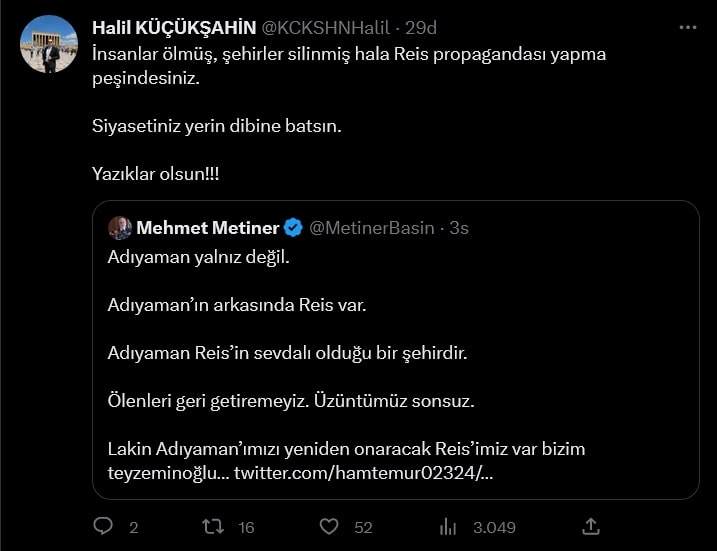The width and height of the screenshot is (717, 551).
Task: Click the 3s timestamp in quoted tweet
Action: (459, 228)
